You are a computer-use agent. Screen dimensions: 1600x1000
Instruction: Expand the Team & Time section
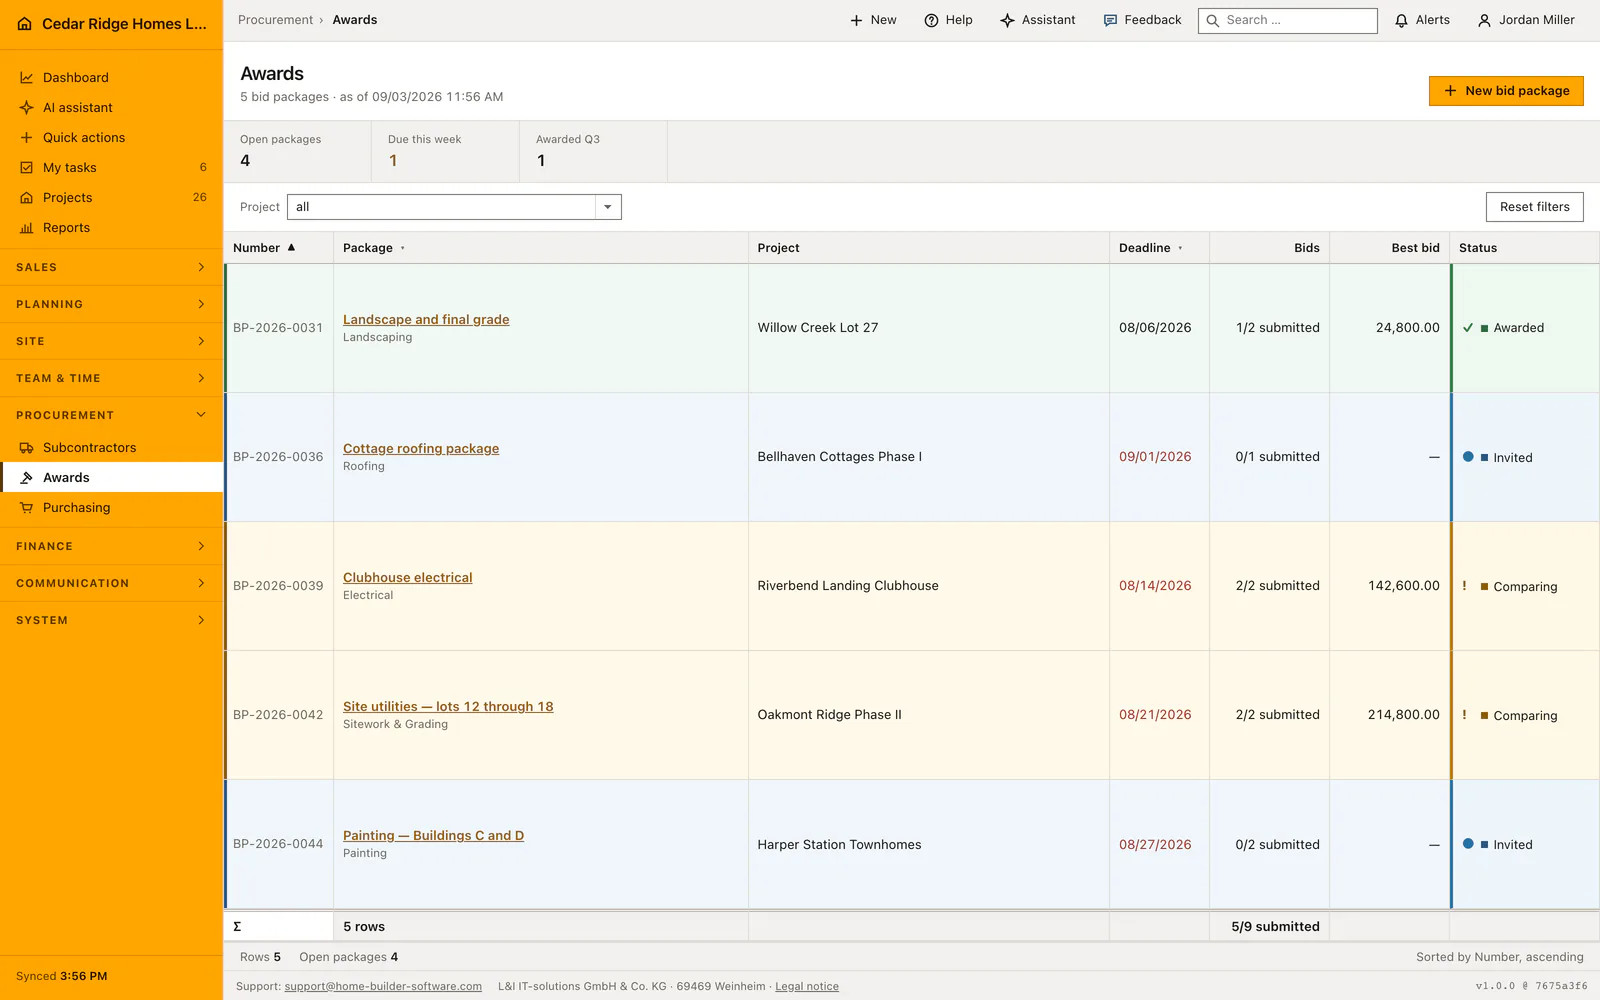[111, 379]
